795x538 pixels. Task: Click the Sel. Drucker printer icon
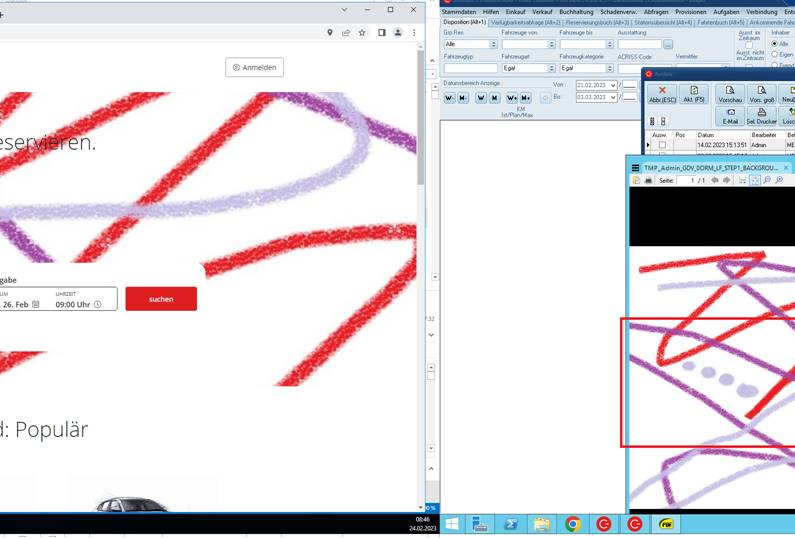pos(762,116)
